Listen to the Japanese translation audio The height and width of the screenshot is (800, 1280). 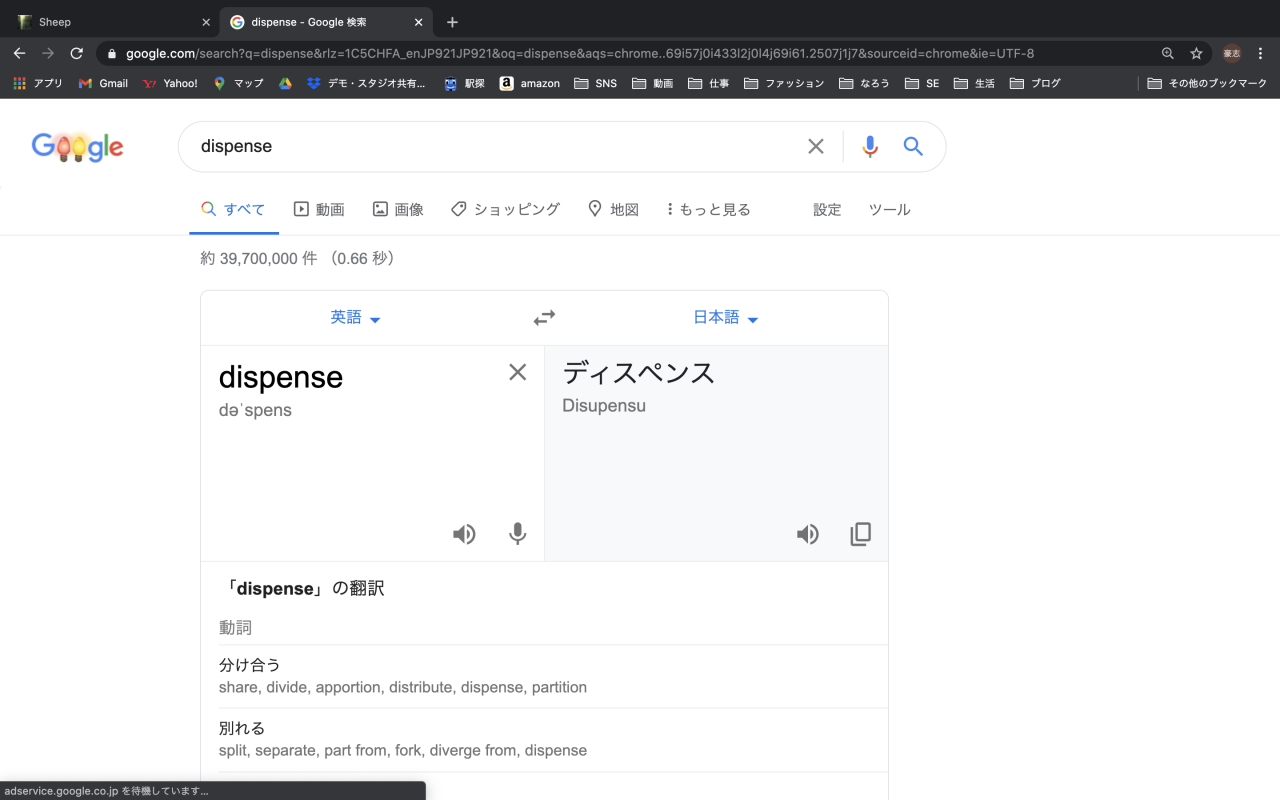(x=808, y=534)
